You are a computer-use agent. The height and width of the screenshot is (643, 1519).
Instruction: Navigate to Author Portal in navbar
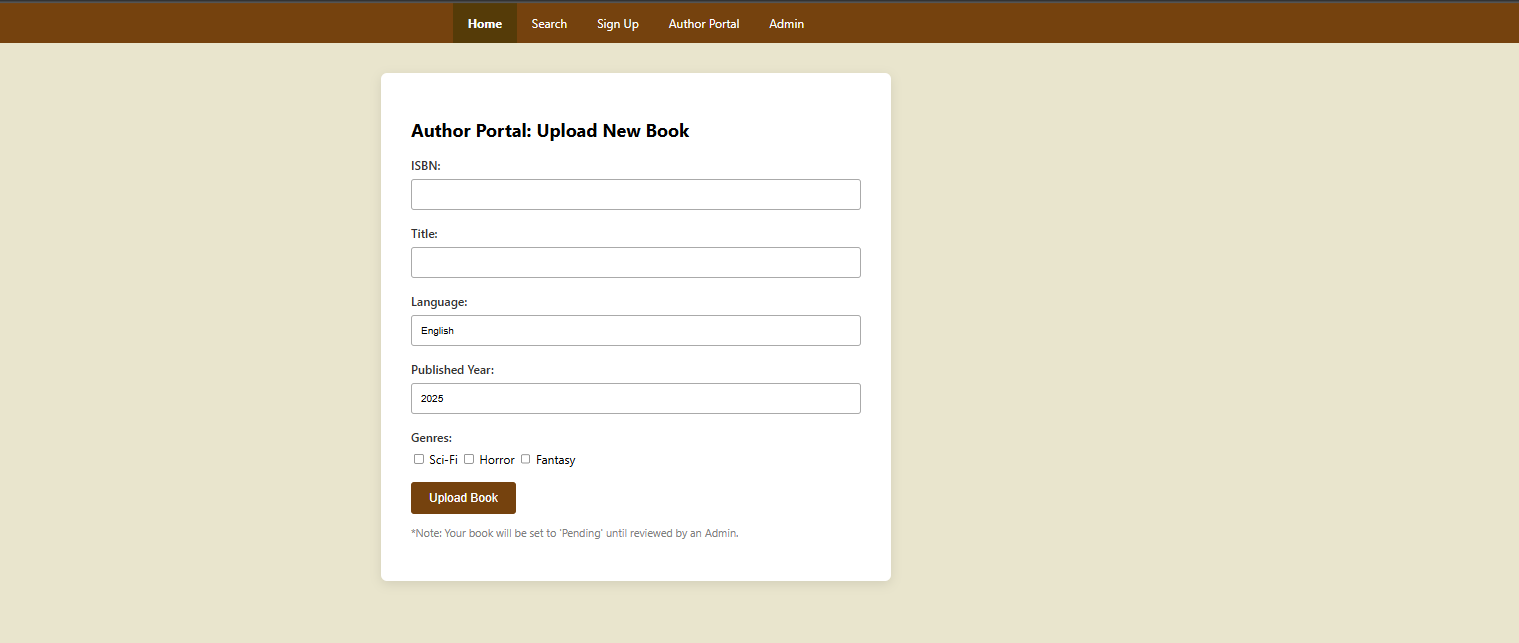tap(704, 24)
